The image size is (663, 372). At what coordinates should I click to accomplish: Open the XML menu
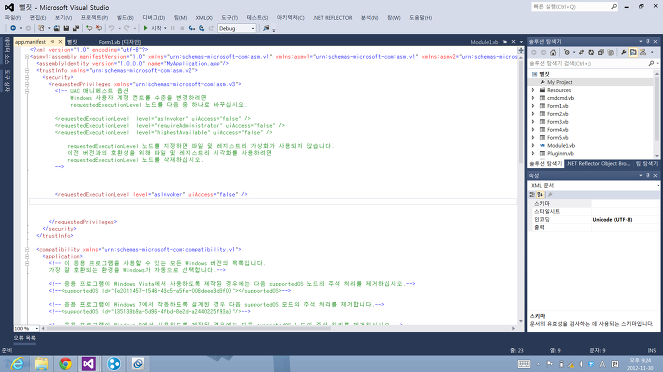[x=204, y=18]
